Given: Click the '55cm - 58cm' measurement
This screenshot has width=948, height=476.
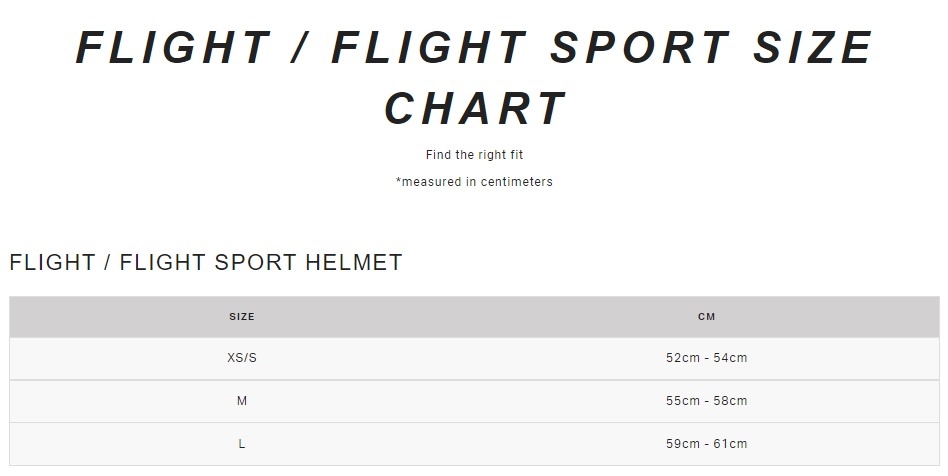Looking at the screenshot, I should click(706, 401).
